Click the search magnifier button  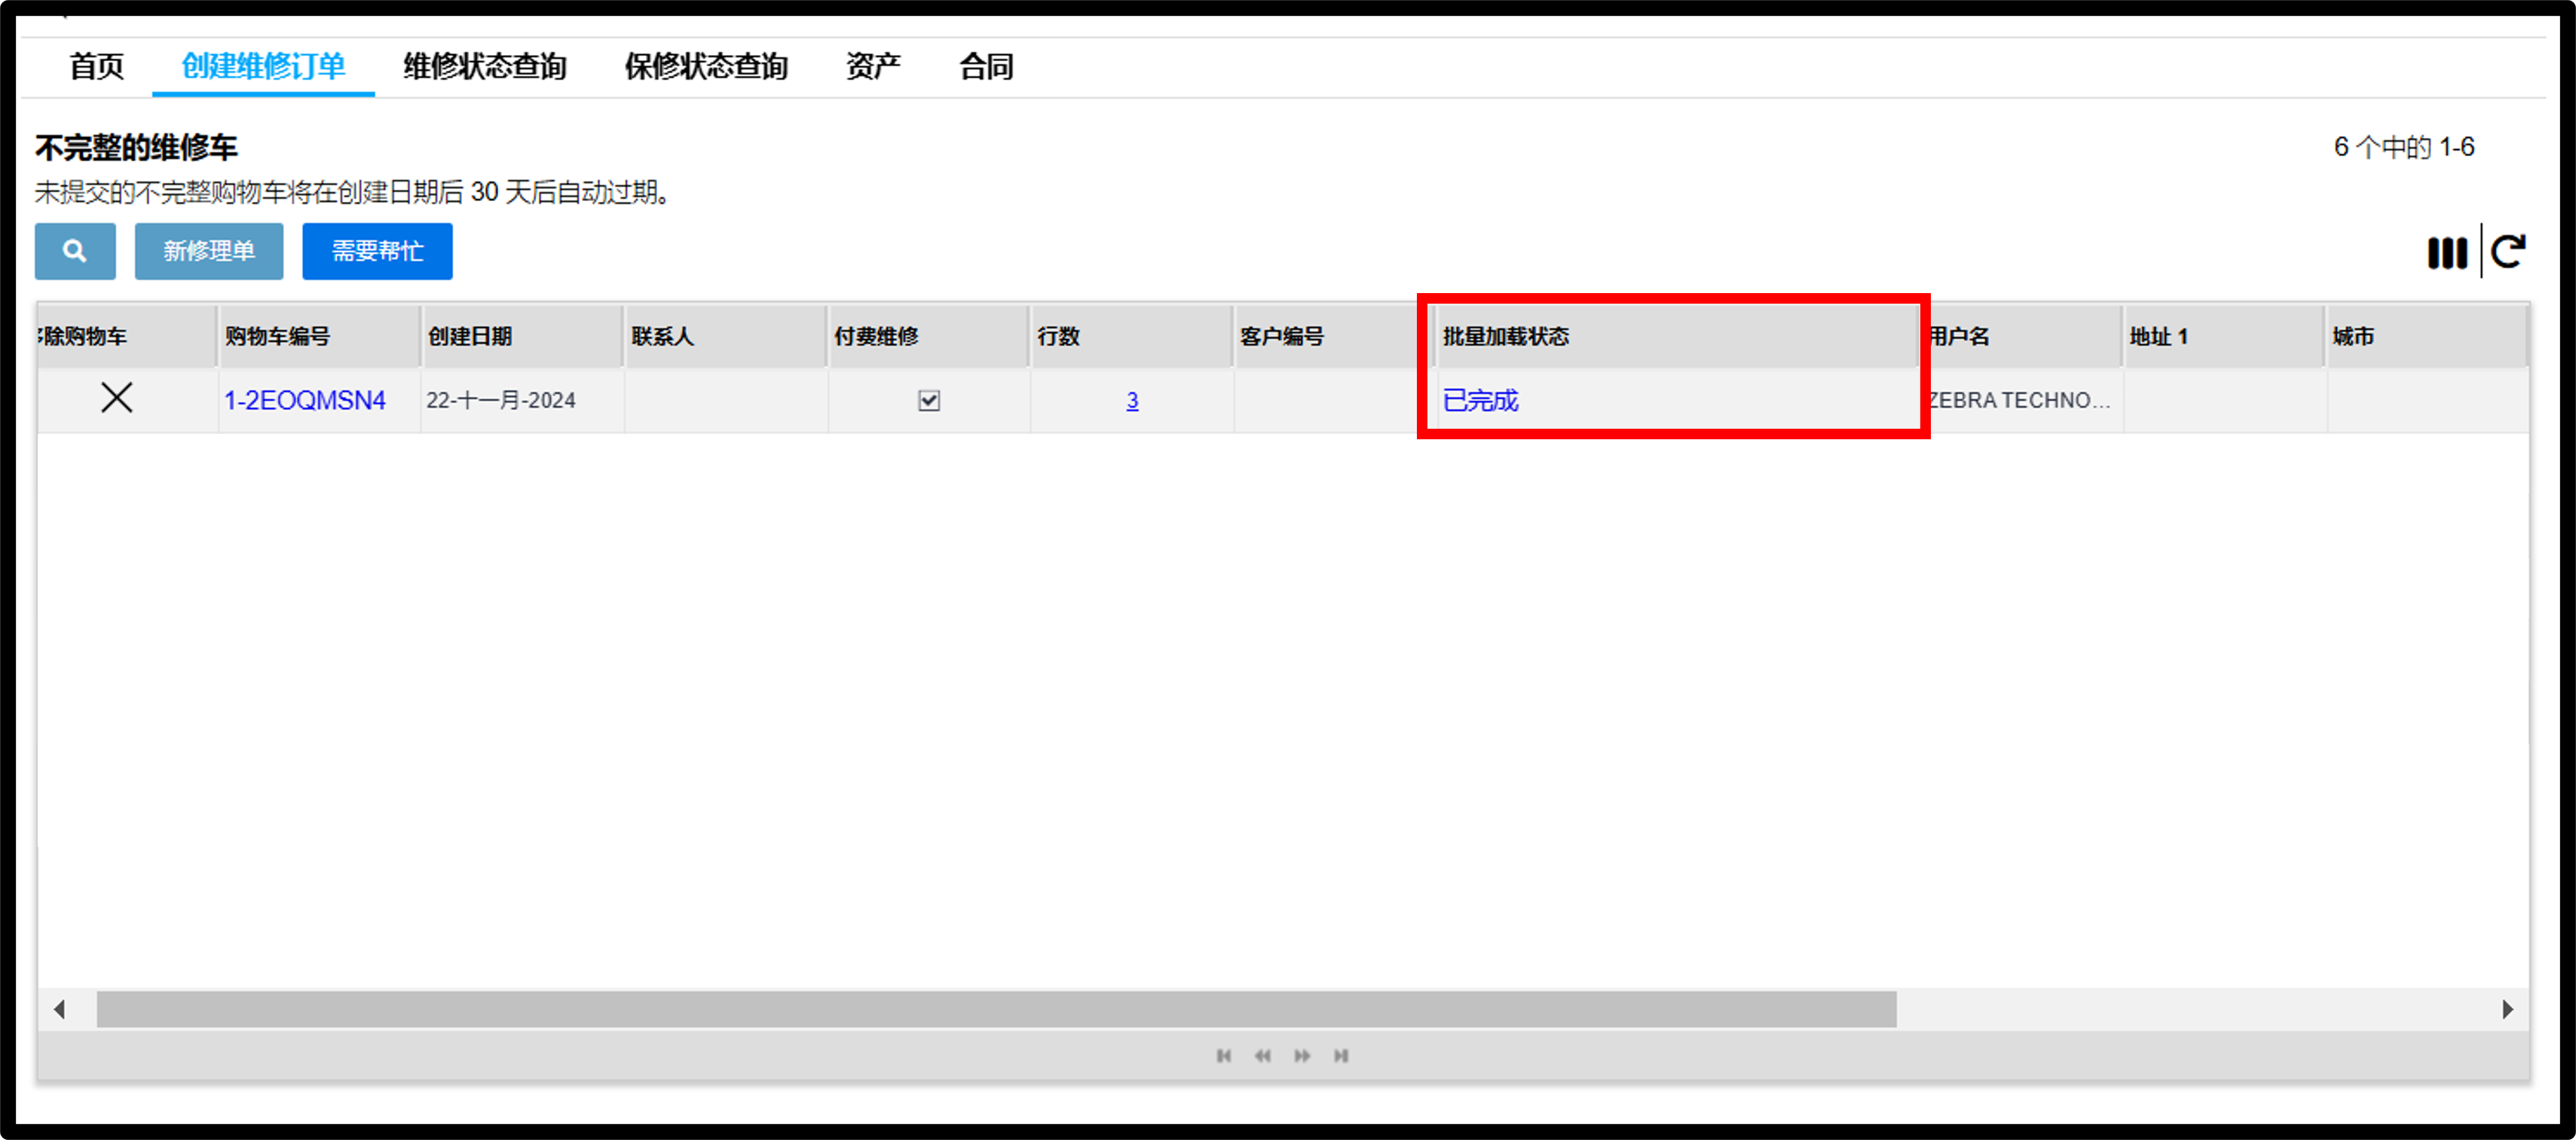75,251
